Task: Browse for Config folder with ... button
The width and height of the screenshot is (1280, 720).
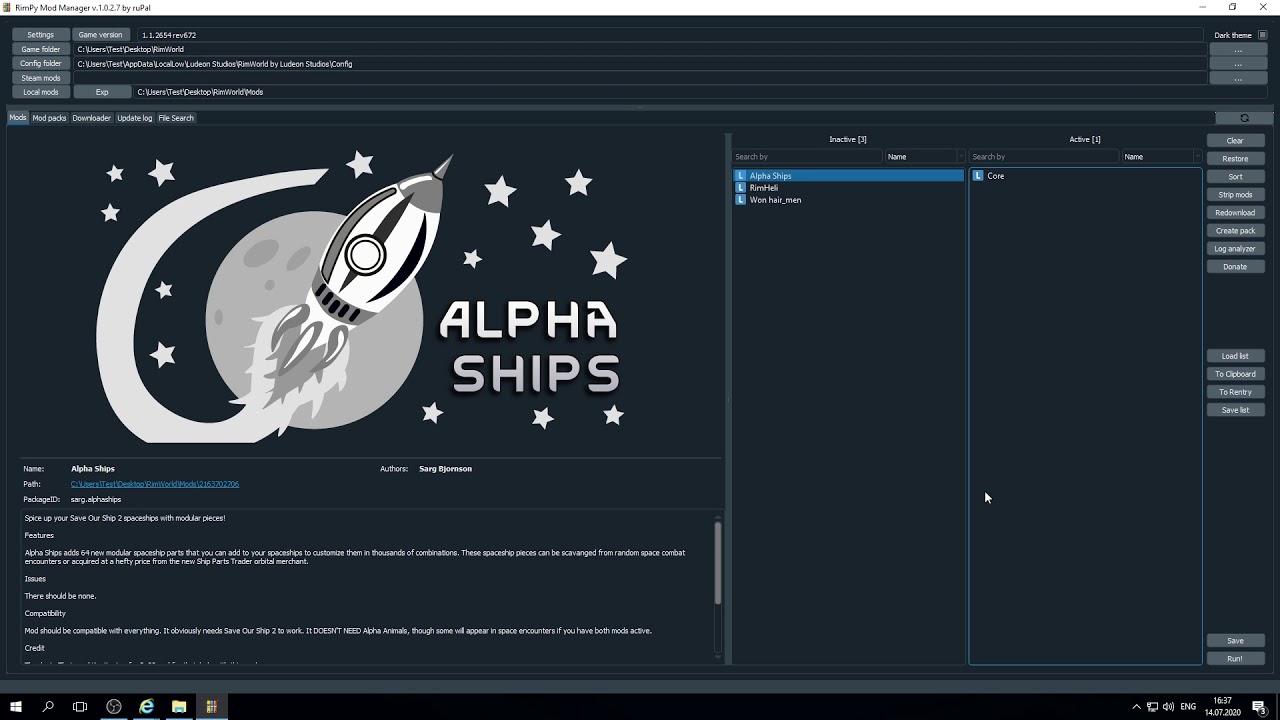Action: [1238, 64]
